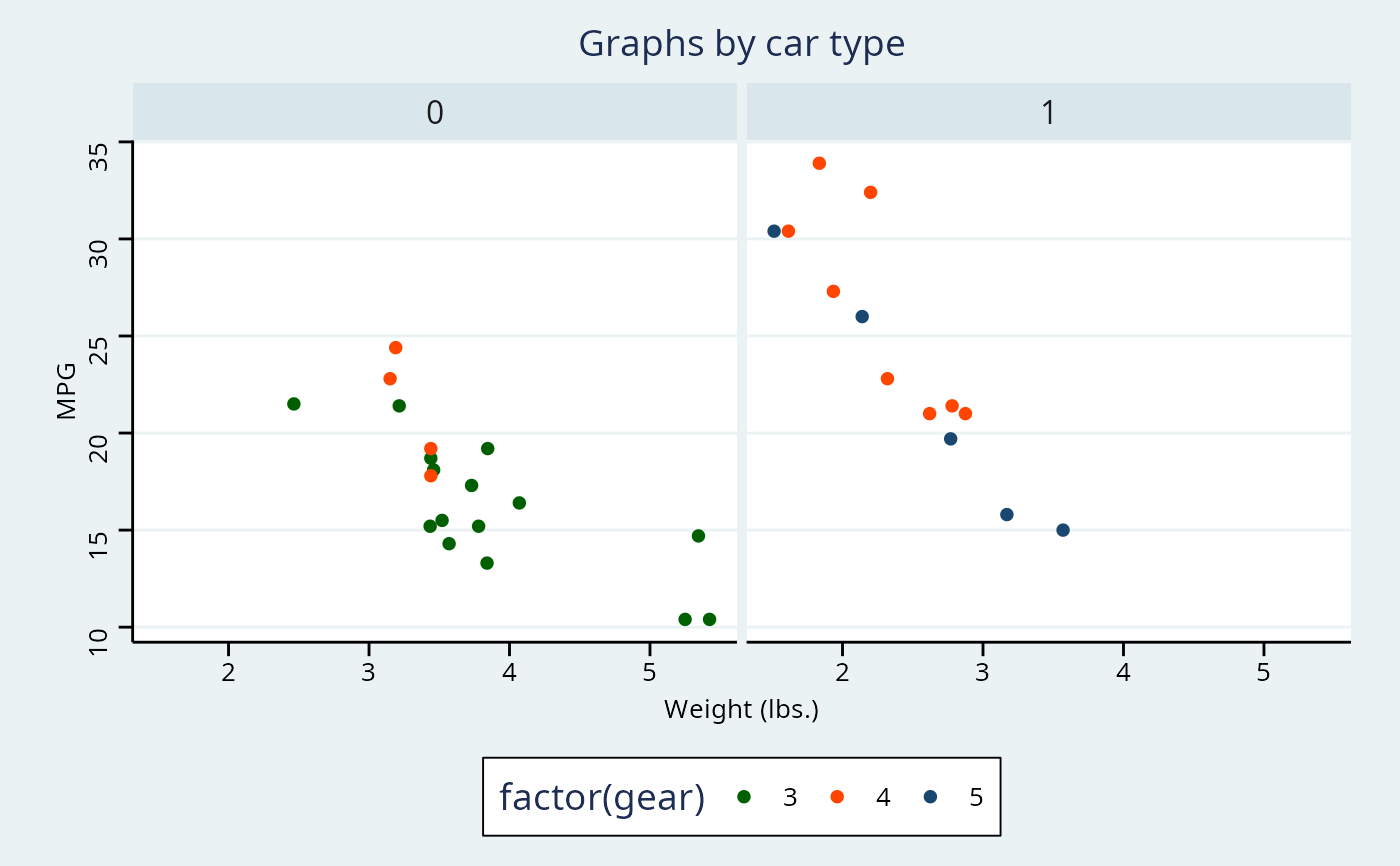Click the x-axis tick 5 in panel 1
The height and width of the screenshot is (866, 1400).
tap(1263, 672)
